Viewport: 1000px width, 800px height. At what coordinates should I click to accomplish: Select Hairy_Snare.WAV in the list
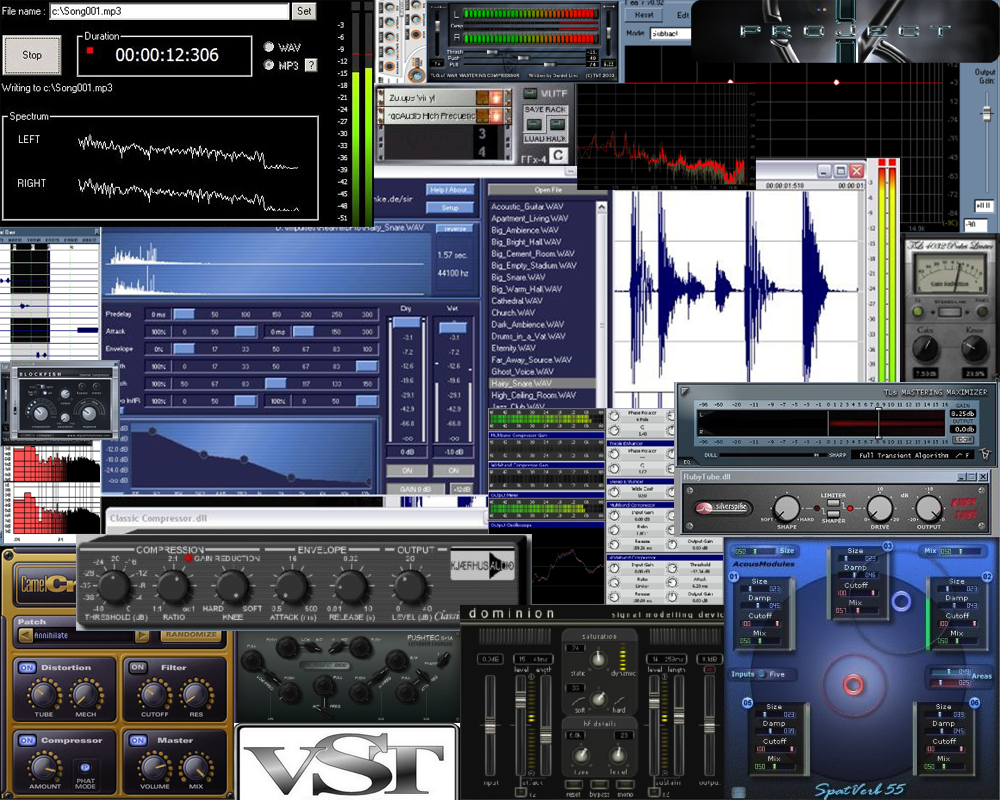(x=541, y=383)
